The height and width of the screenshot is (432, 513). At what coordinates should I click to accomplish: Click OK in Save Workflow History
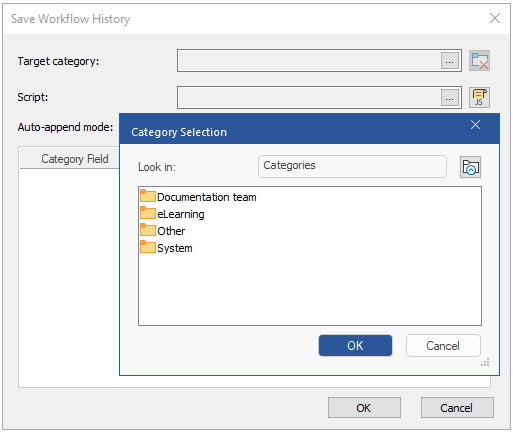(x=364, y=408)
